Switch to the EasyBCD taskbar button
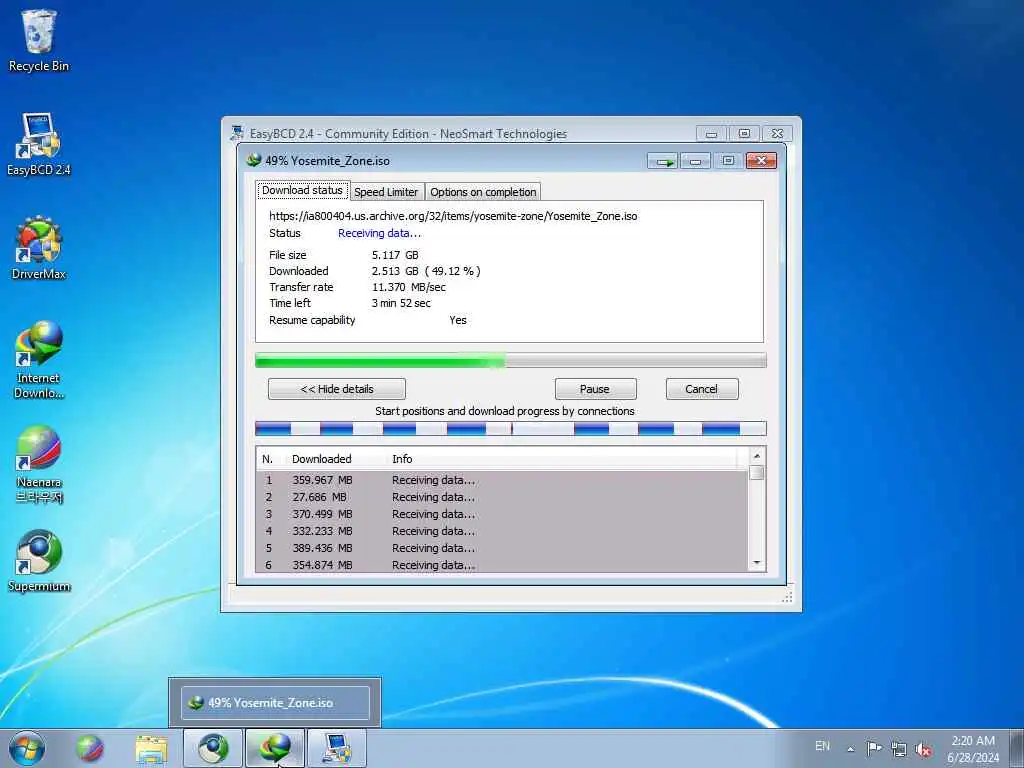The image size is (1024, 768). [x=336, y=748]
